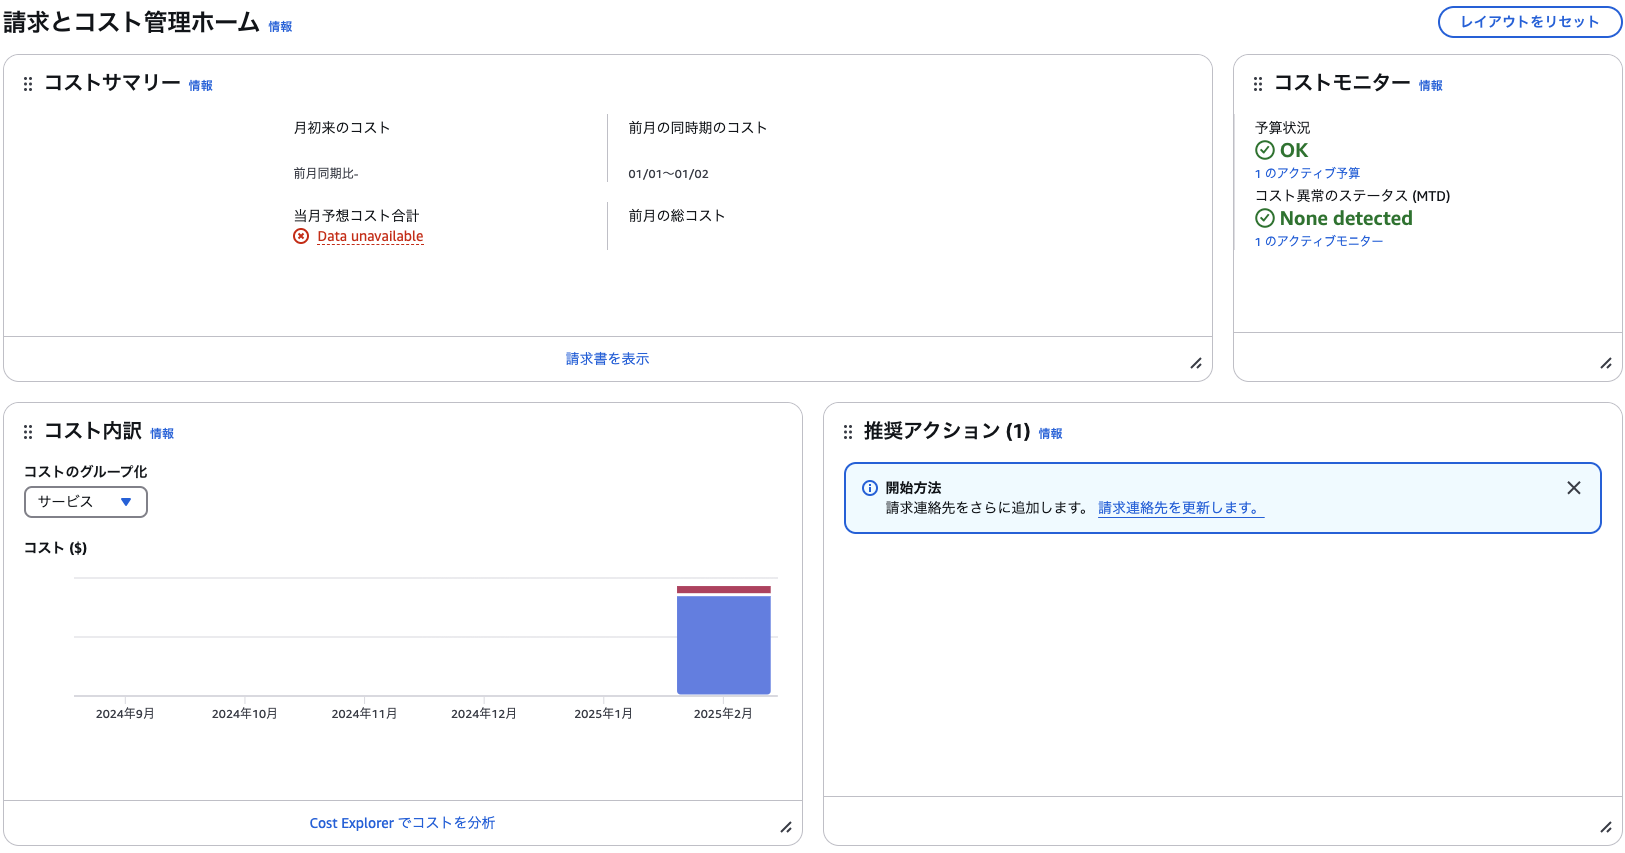Open 情報 link beside コストモニター

coord(1431,86)
